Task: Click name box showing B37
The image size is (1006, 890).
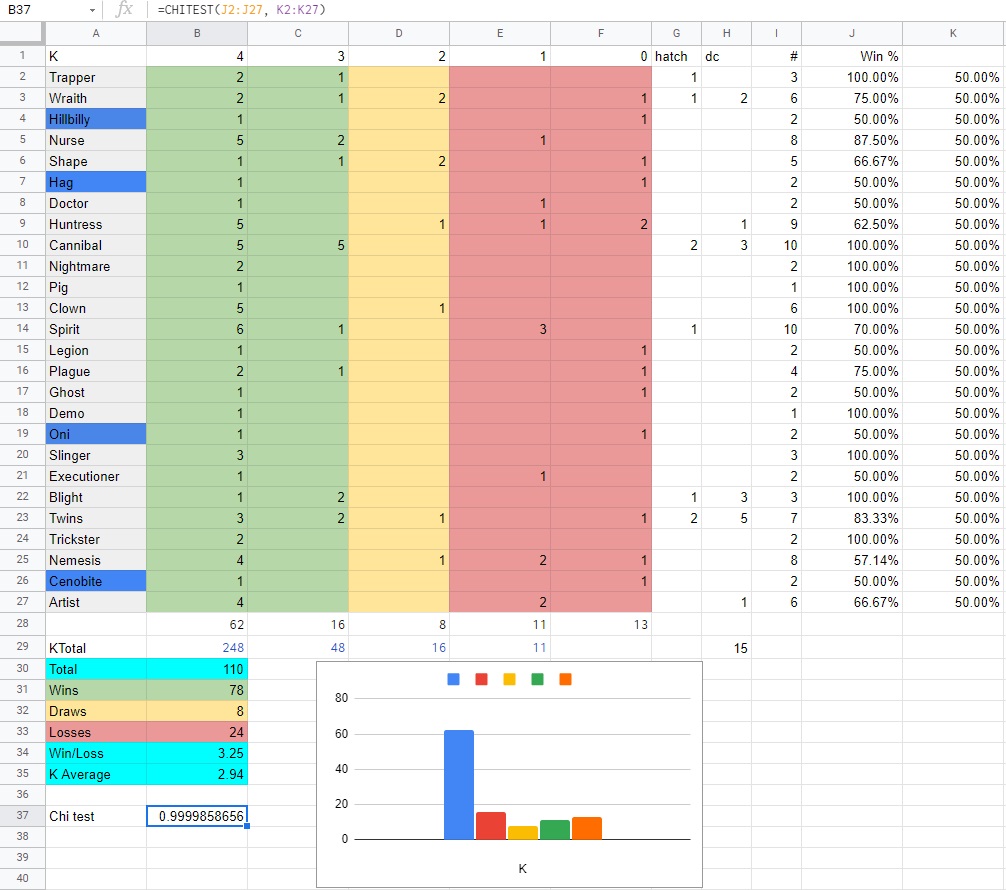Action: [x=19, y=10]
